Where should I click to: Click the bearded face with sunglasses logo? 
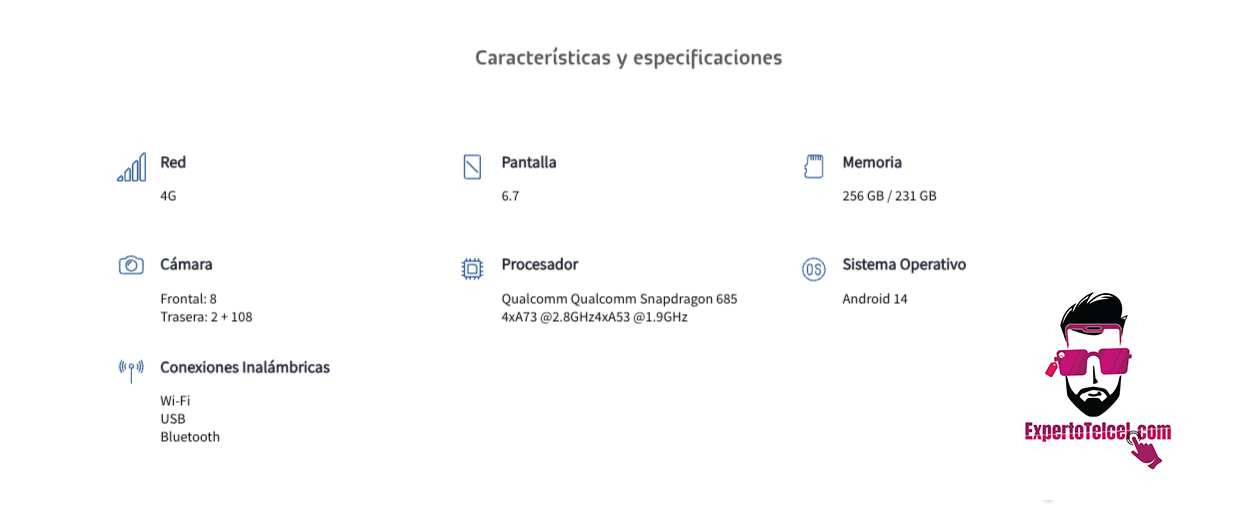click(x=1092, y=355)
